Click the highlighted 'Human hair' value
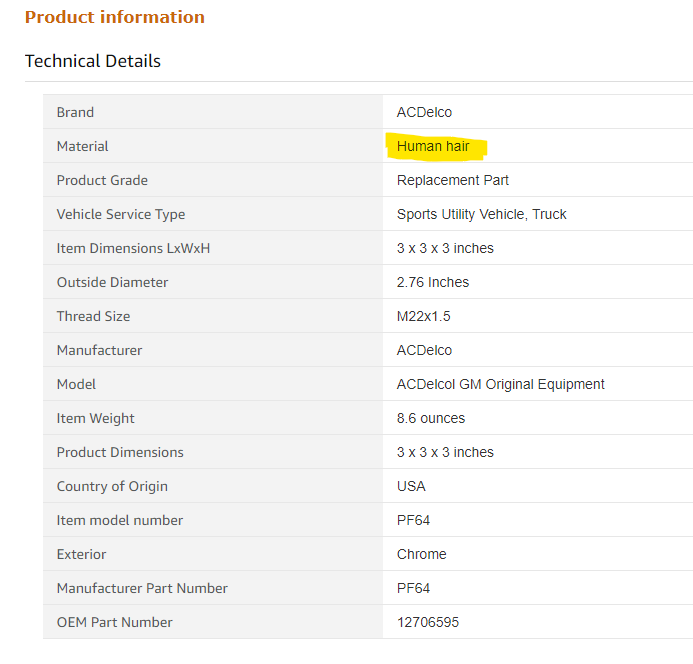The image size is (693, 664). (x=433, y=146)
